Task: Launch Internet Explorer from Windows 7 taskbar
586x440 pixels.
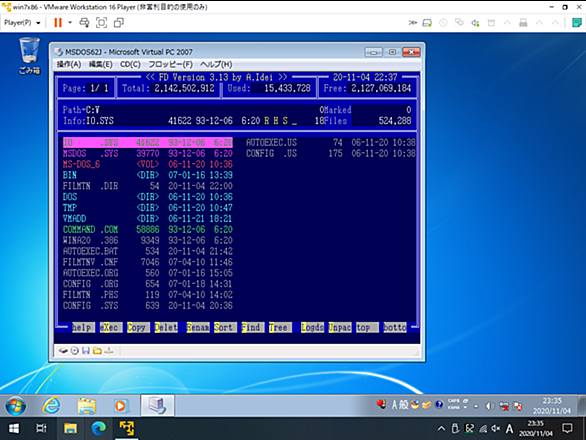Action: coord(51,406)
